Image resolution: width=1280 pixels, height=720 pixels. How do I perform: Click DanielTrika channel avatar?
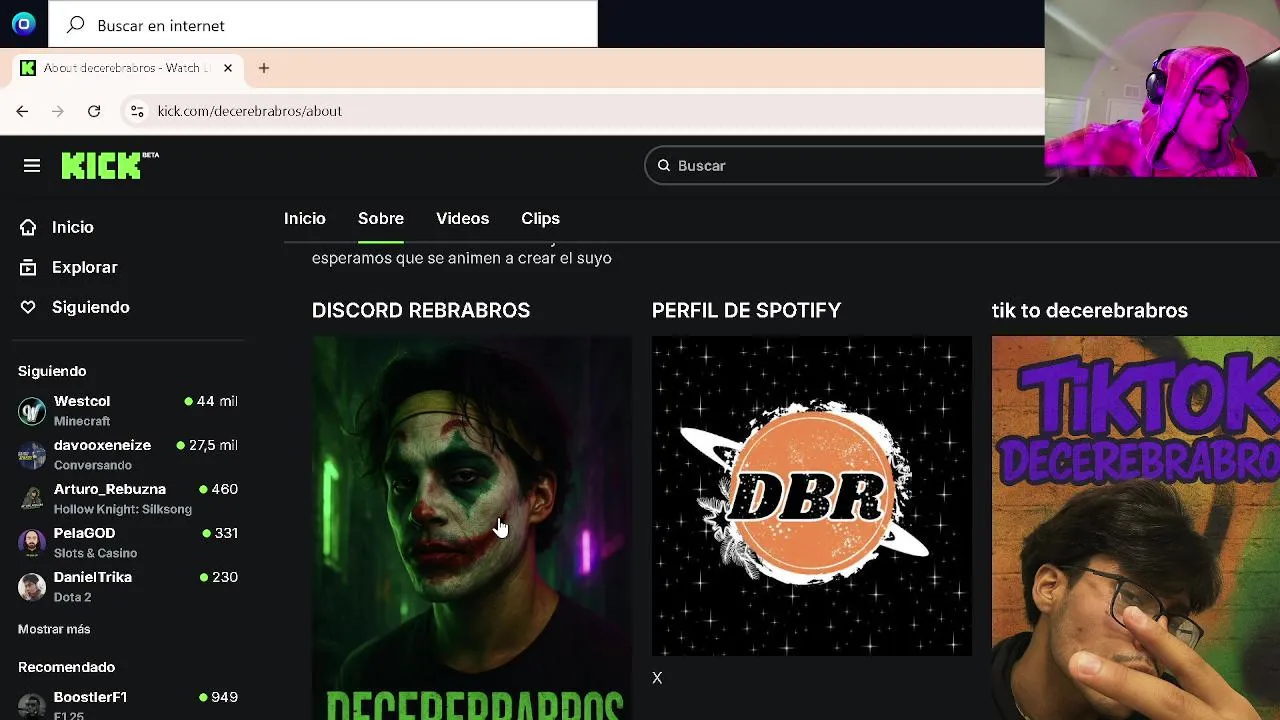click(32, 587)
